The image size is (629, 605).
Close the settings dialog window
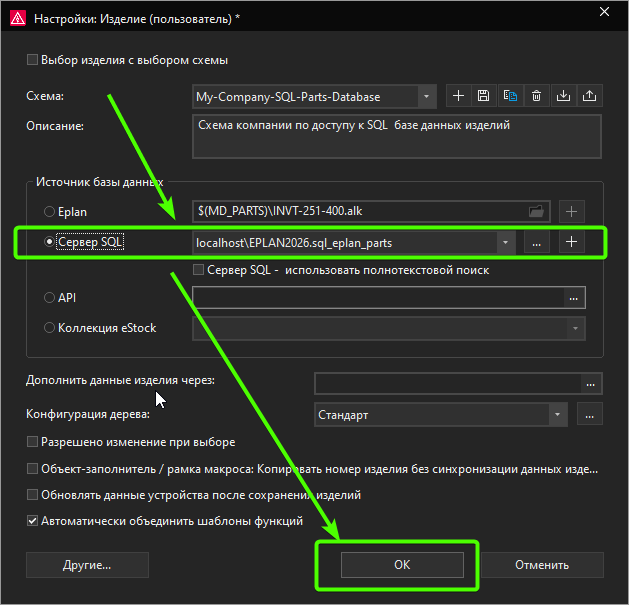pyautogui.click(x=605, y=12)
